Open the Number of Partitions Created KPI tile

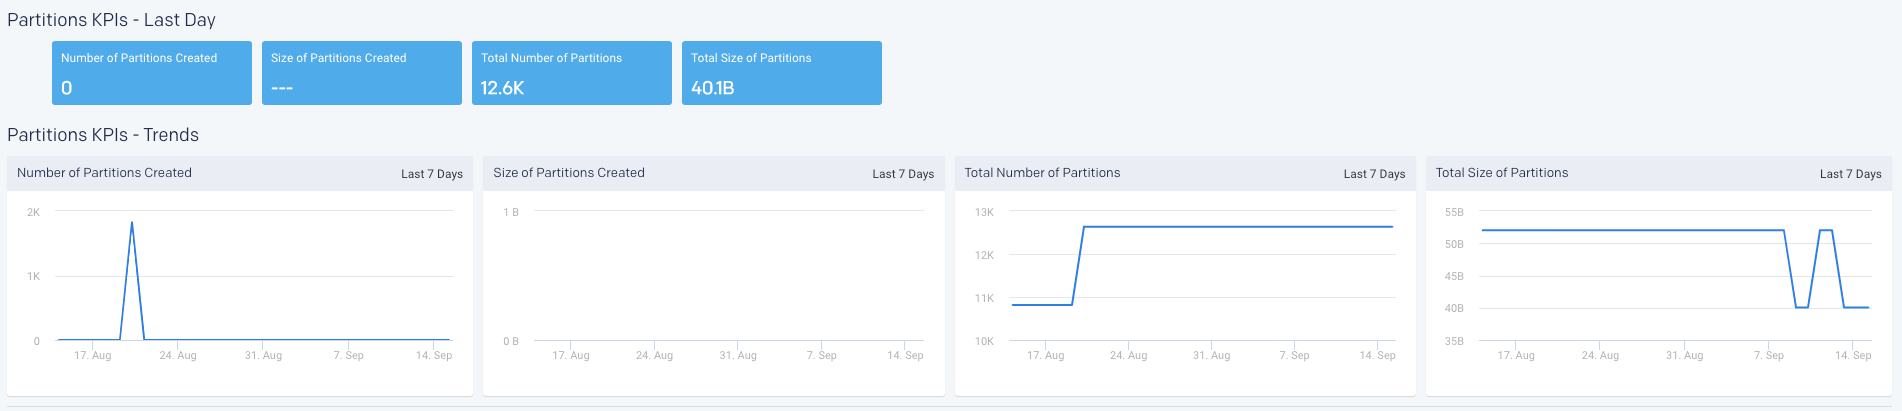[x=152, y=73]
